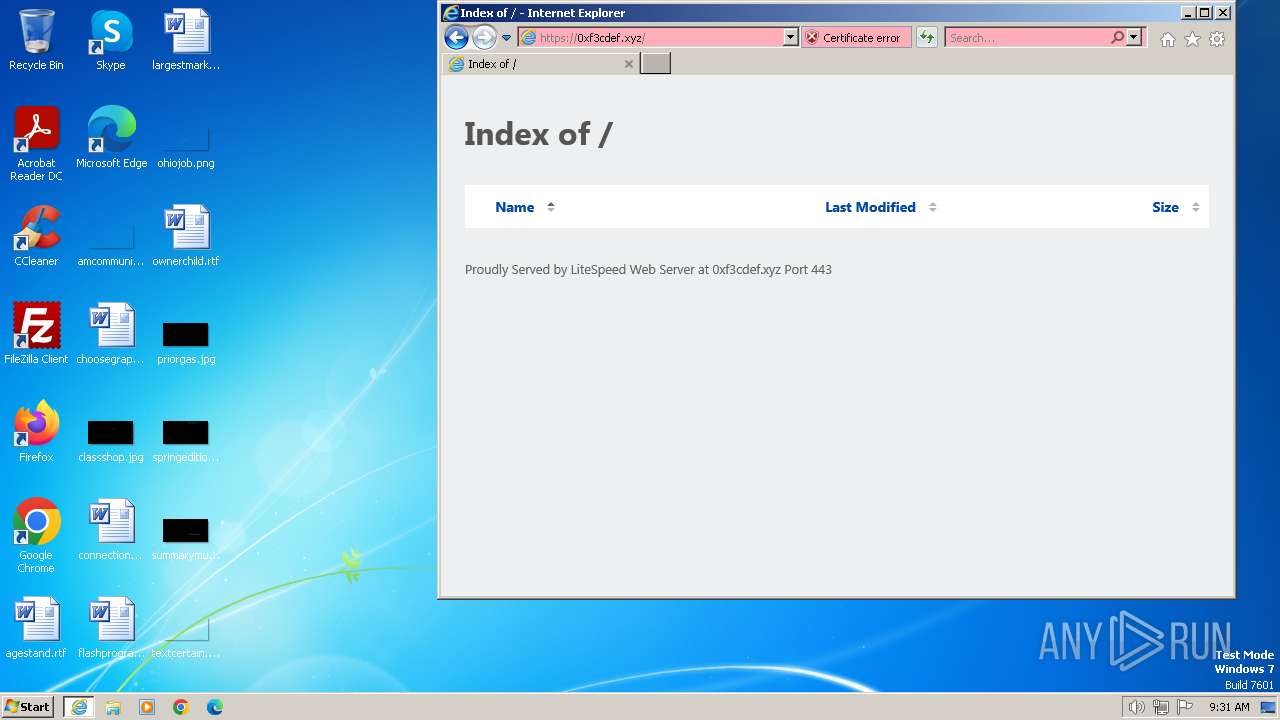Select agestand.rtf document
This screenshot has height=720, width=1280.
point(36,629)
